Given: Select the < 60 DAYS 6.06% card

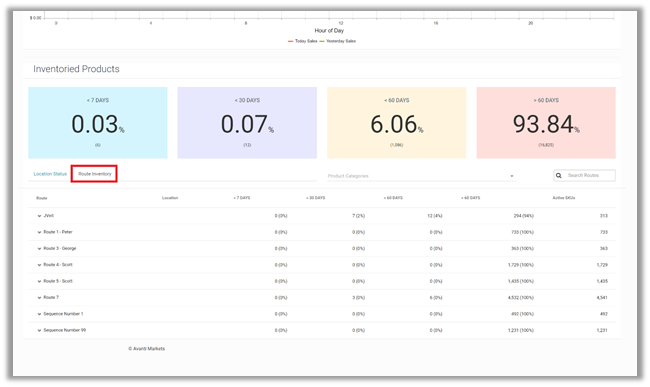Looking at the screenshot, I should 397,123.
